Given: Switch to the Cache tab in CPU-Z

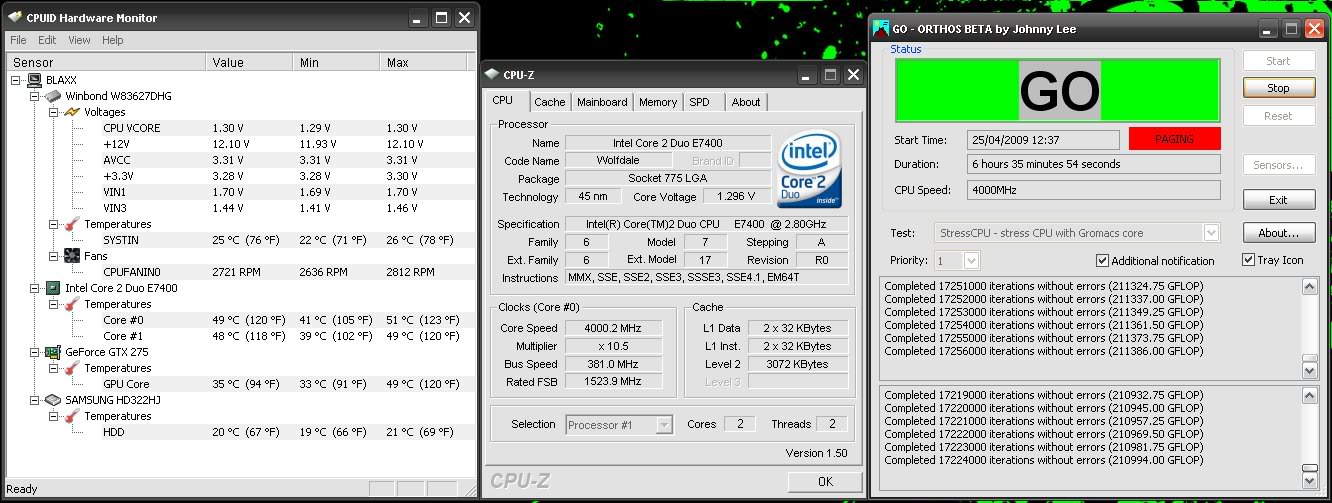Looking at the screenshot, I should tap(549, 102).
